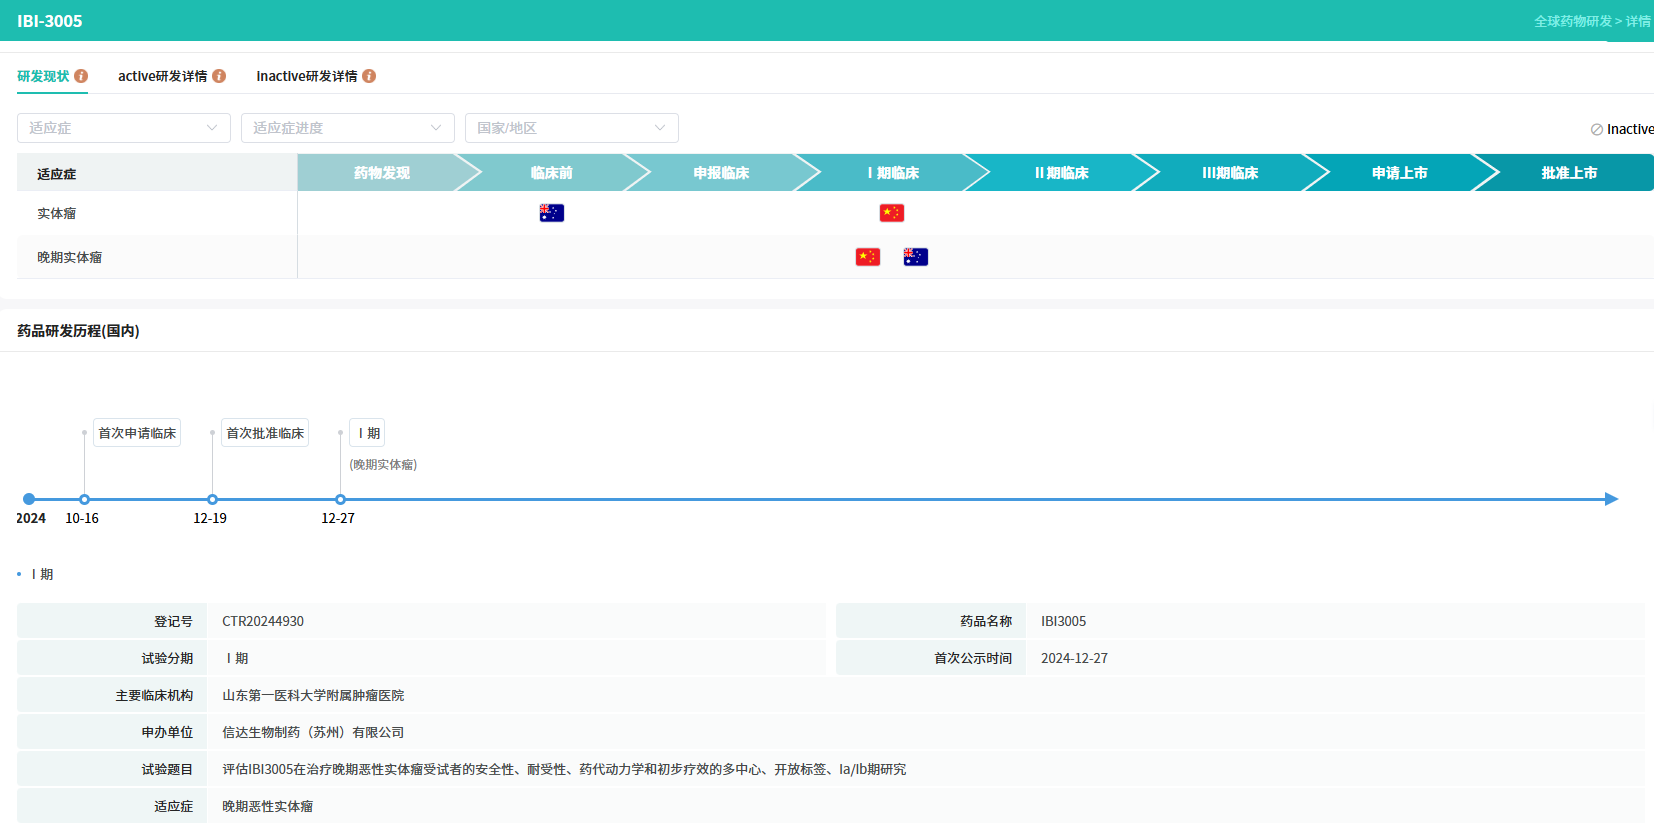The width and height of the screenshot is (1654, 830).
Task: Select the 研发现状 tab
Action: 43,76
